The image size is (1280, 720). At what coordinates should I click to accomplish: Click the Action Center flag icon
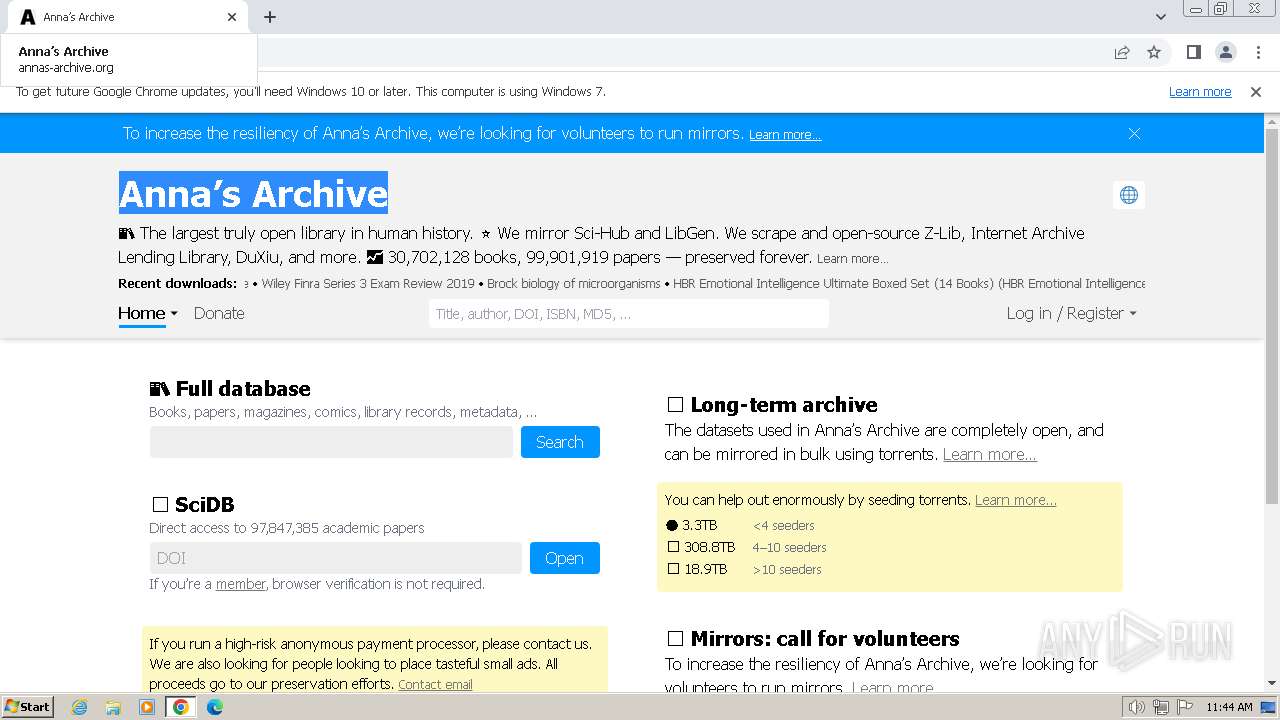(1185, 707)
